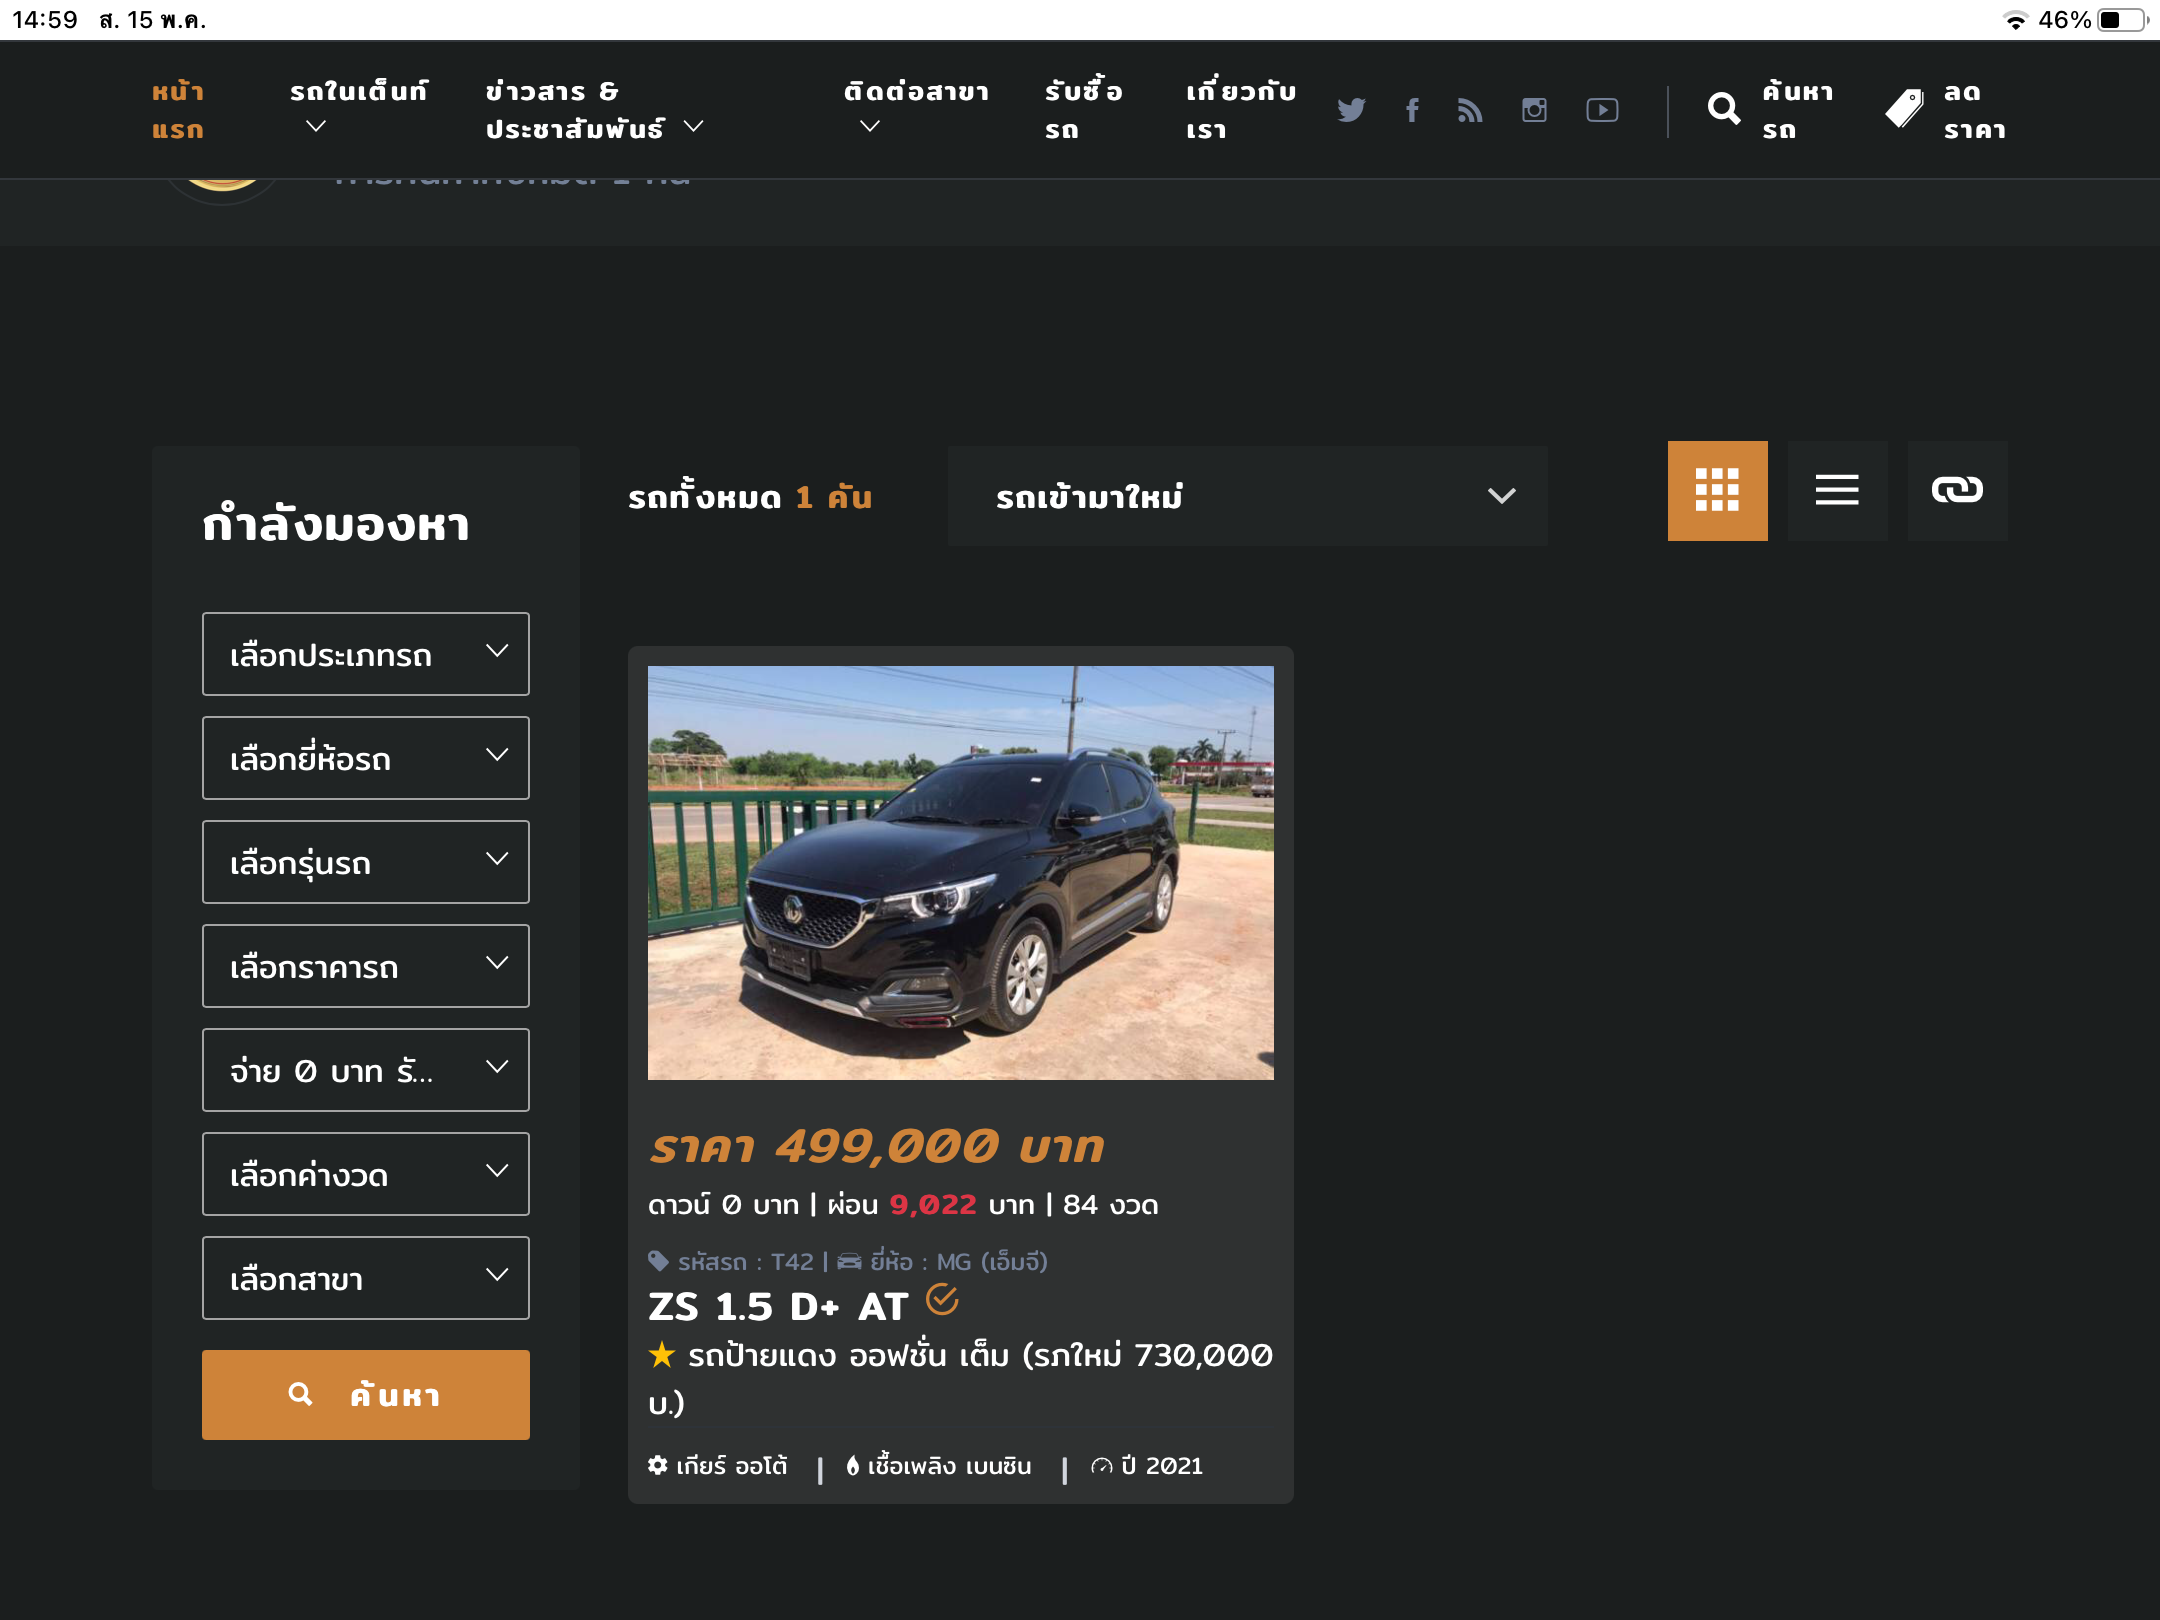This screenshot has width=2160, height=1620.
Task: Open the เลือกค่างวด installment dropdown
Action: pyautogui.click(x=366, y=1174)
